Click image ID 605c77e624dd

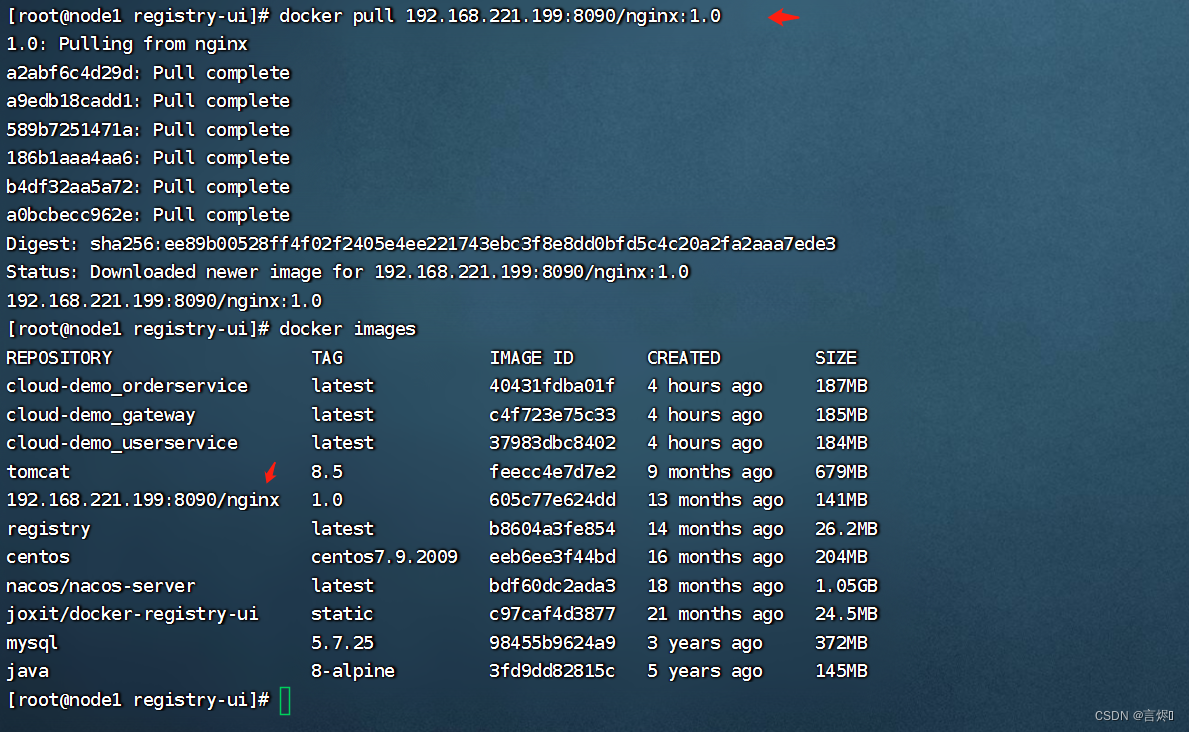click(x=552, y=499)
